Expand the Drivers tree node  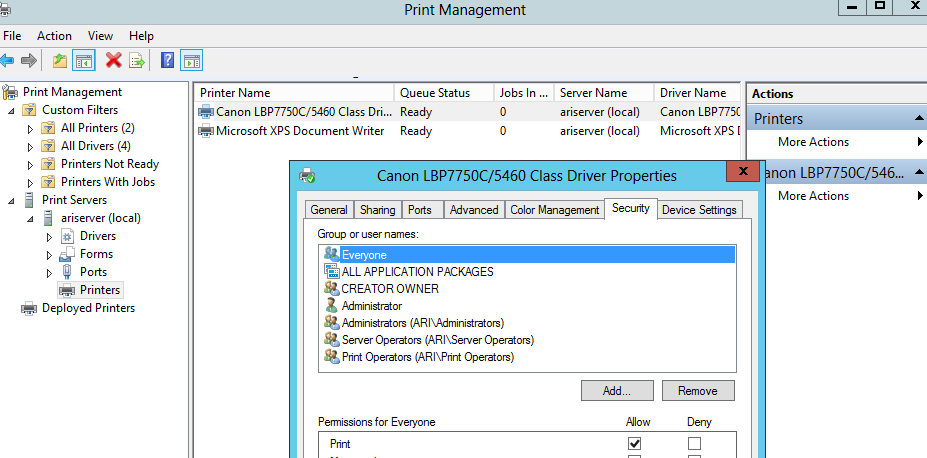(x=50, y=237)
